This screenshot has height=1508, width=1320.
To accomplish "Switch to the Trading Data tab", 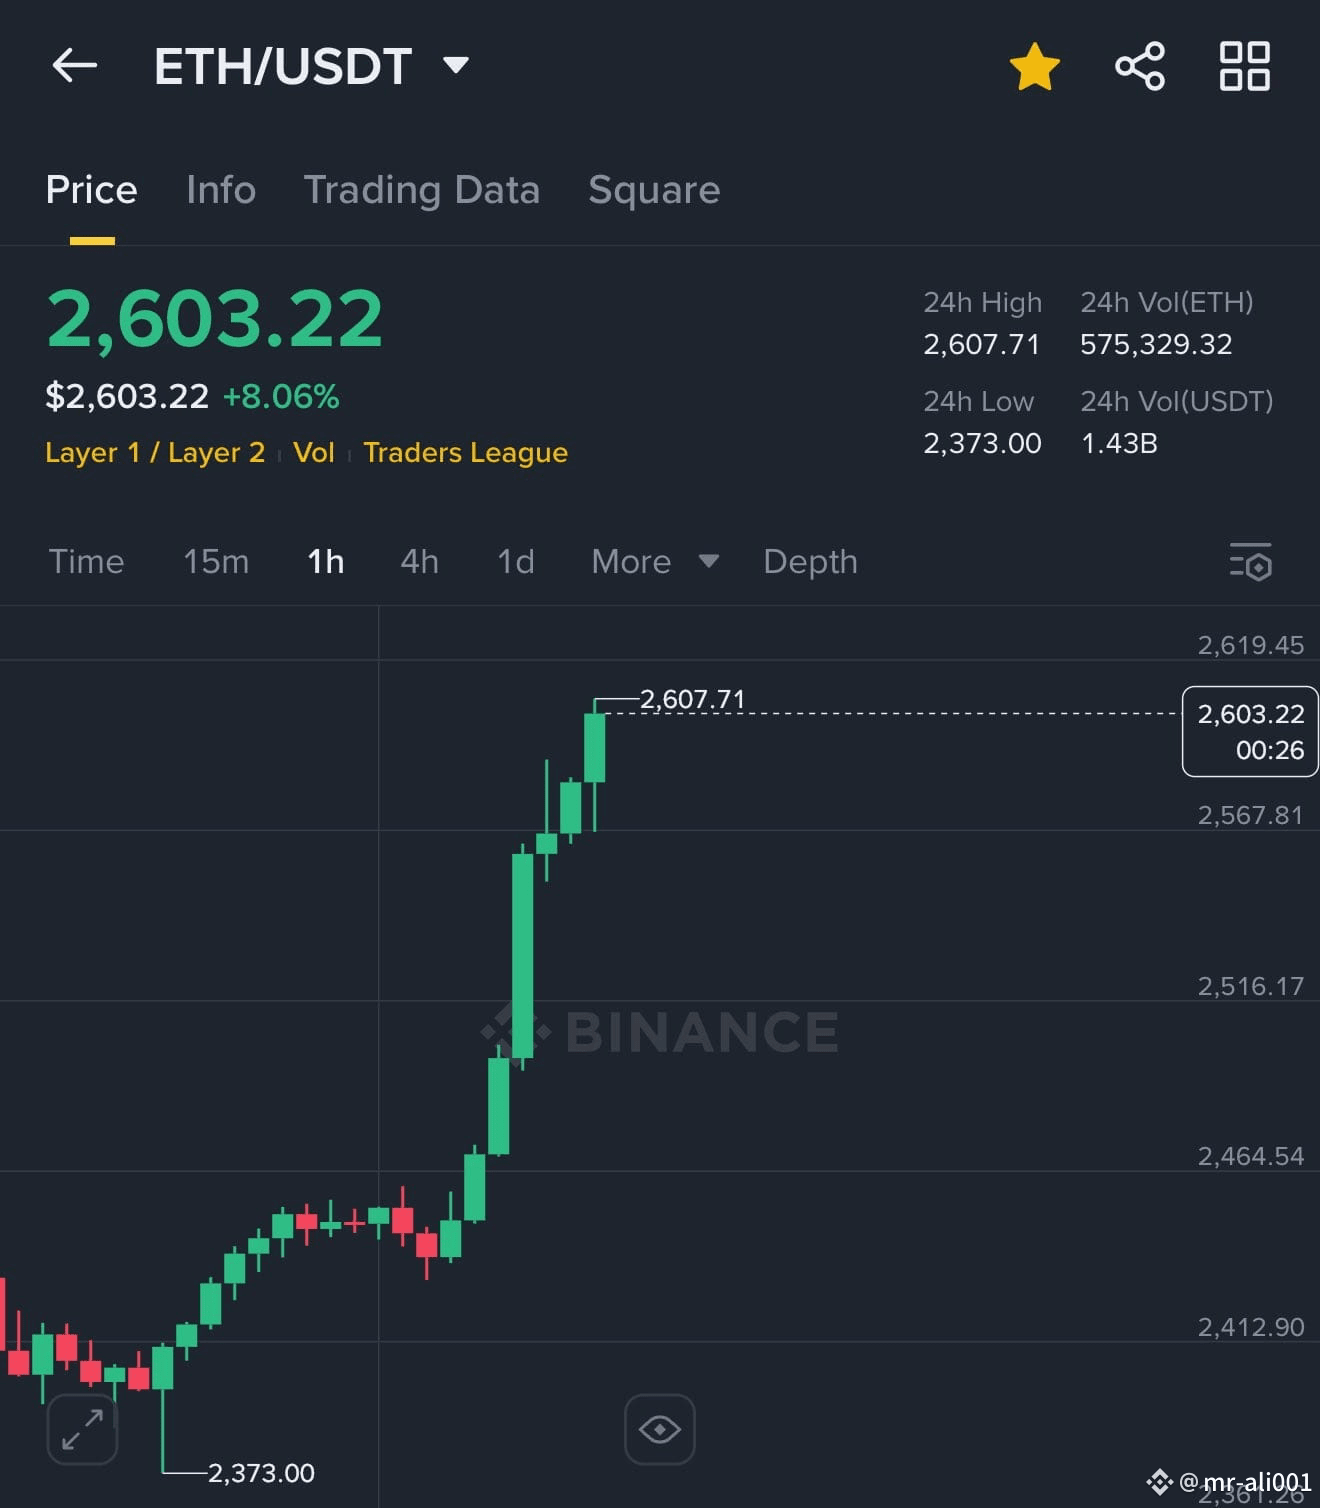I will [423, 190].
